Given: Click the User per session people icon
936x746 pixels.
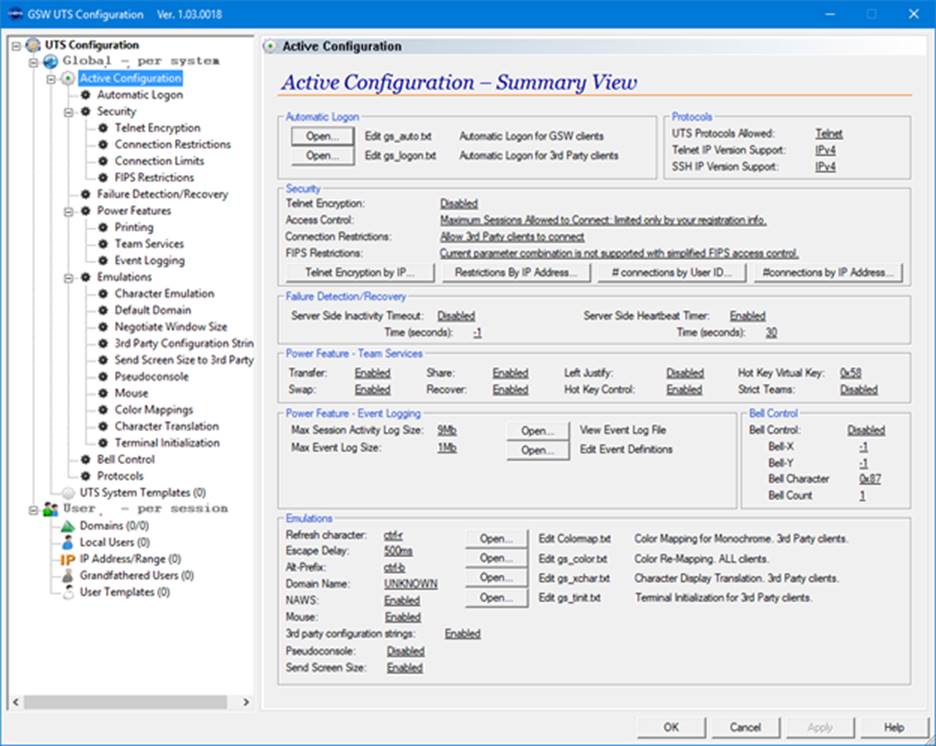Looking at the screenshot, I should click(x=51, y=509).
